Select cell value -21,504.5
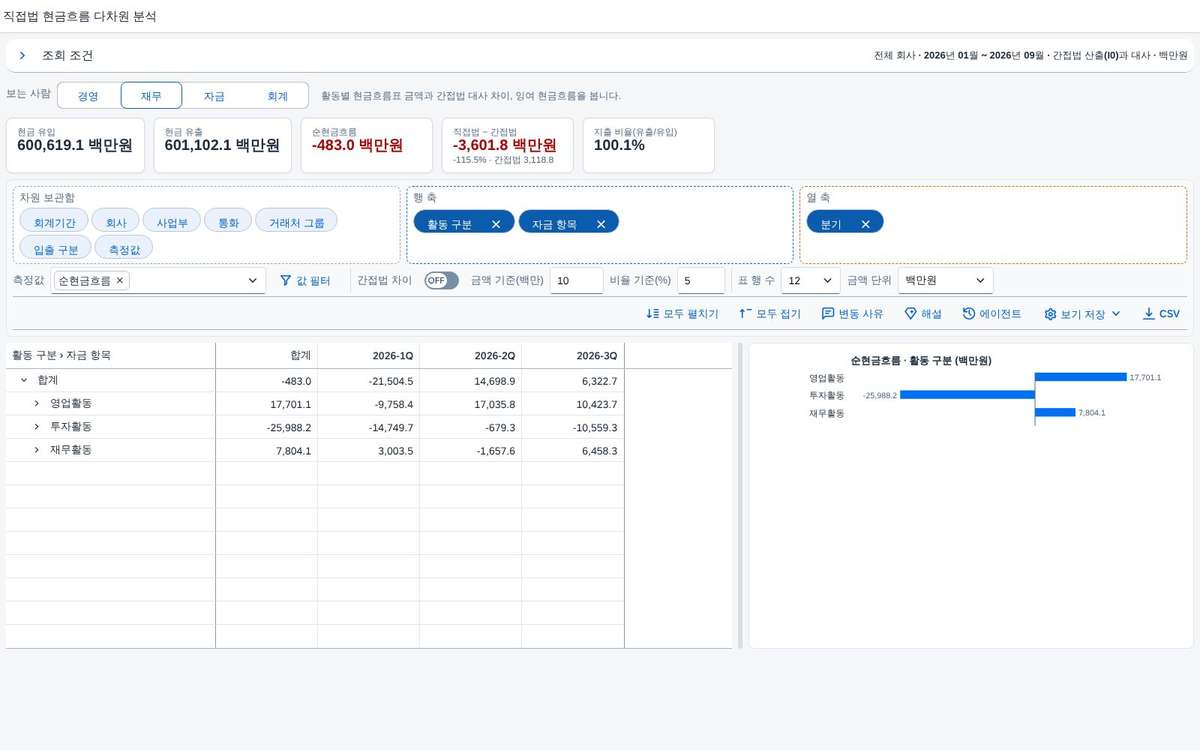The image size is (1200, 750). [369, 381]
